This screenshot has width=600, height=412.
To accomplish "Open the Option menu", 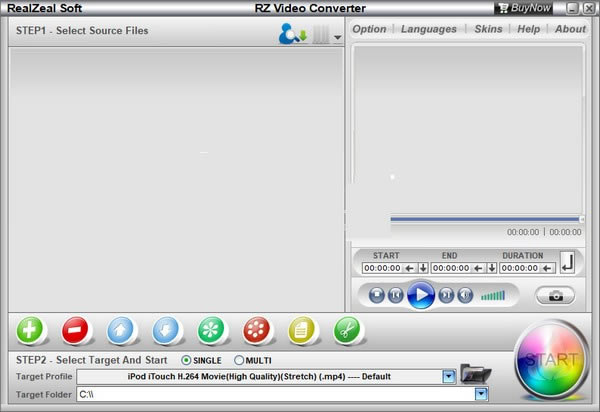I will [369, 29].
